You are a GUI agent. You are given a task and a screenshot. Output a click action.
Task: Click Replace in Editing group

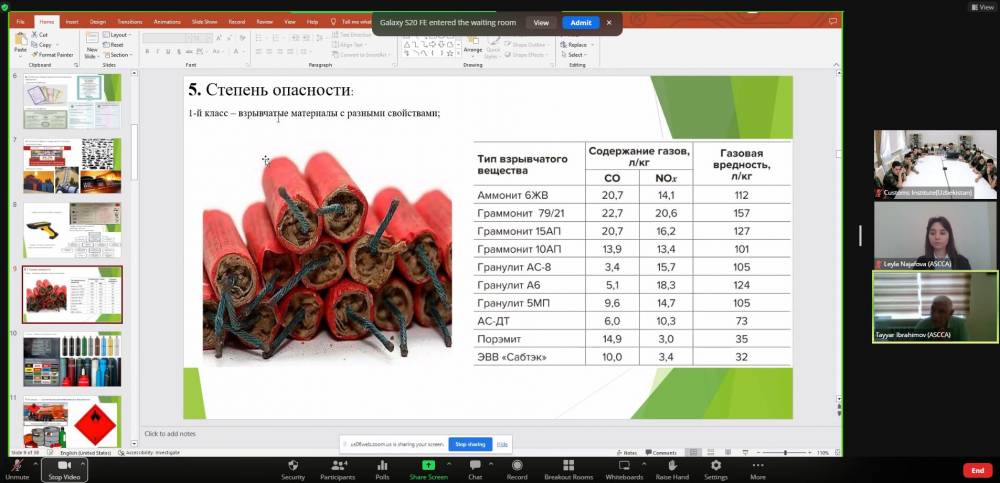(x=577, y=45)
